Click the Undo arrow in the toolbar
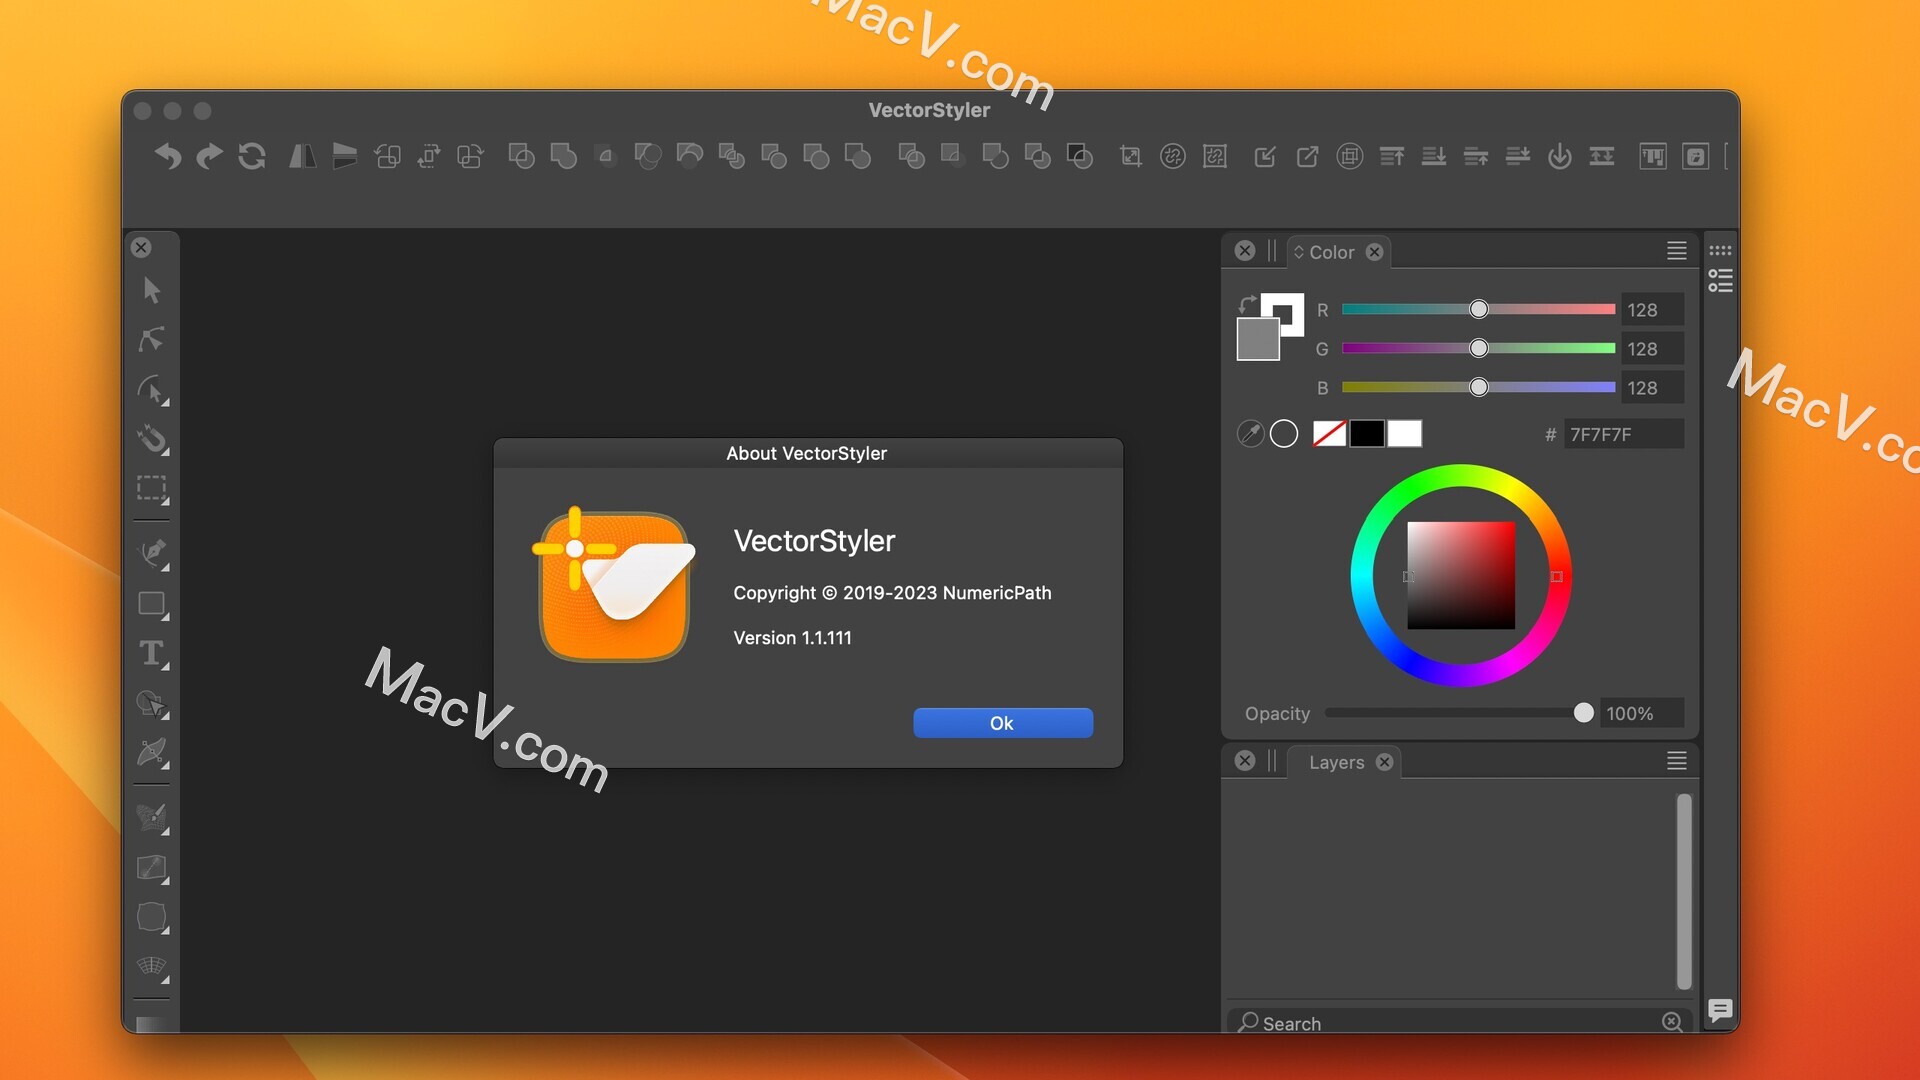 tap(168, 156)
